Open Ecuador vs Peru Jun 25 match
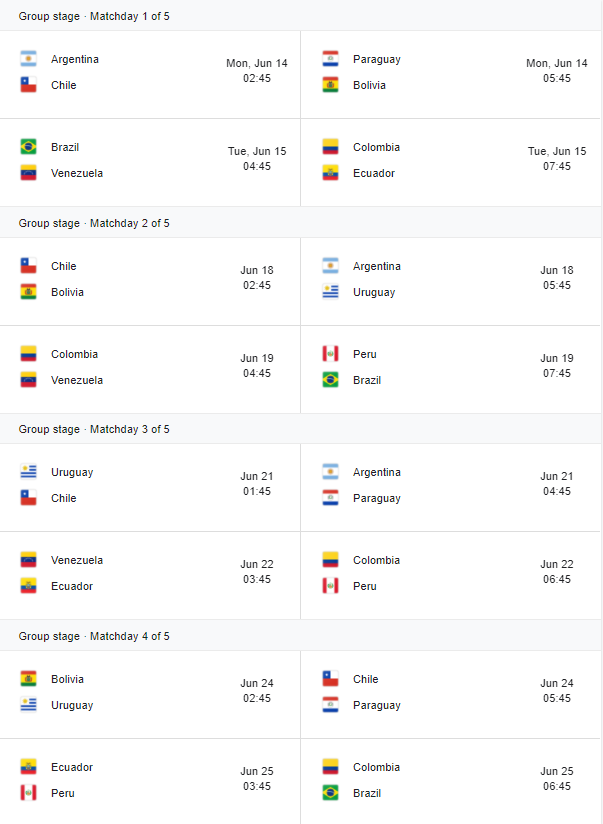This screenshot has width=603, height=824. click(x=150, y=781)
